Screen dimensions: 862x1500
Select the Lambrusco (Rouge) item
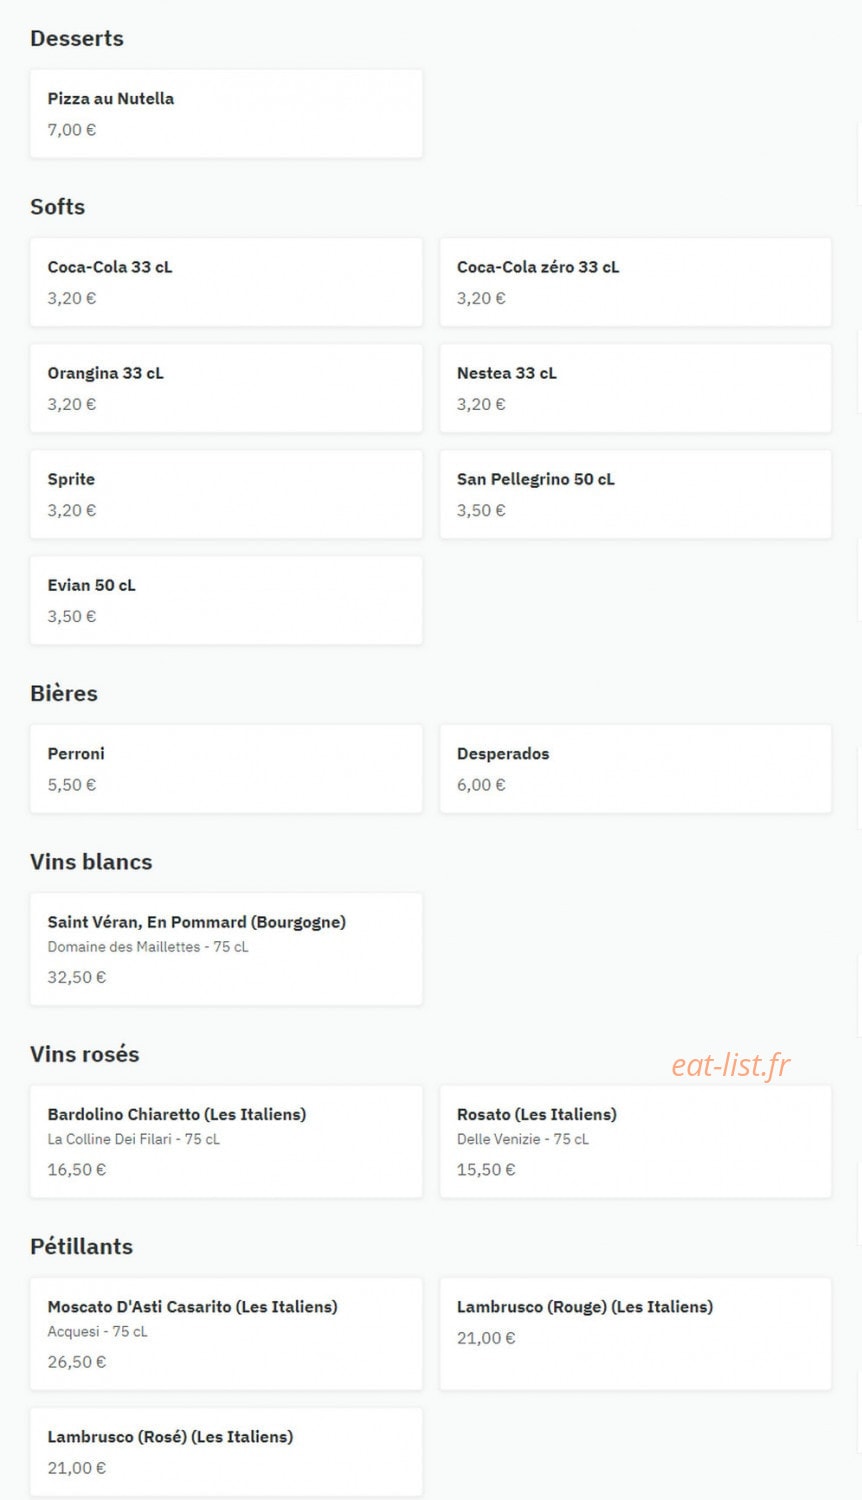tap(635, 1334)
